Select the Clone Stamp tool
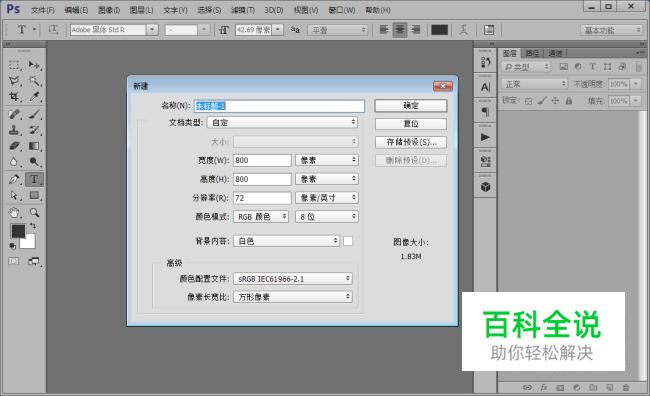 click(14, 130)
